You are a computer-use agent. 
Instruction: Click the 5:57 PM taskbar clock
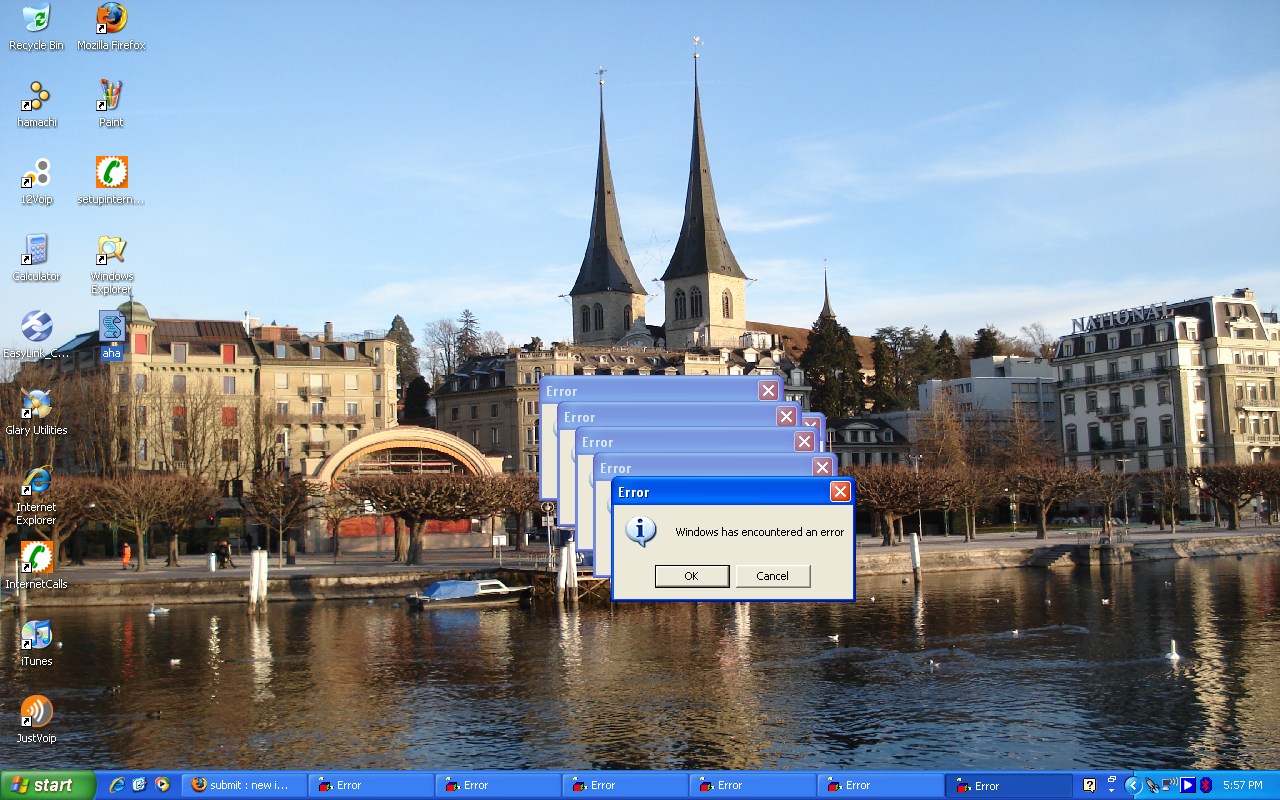coord(1243,785)
